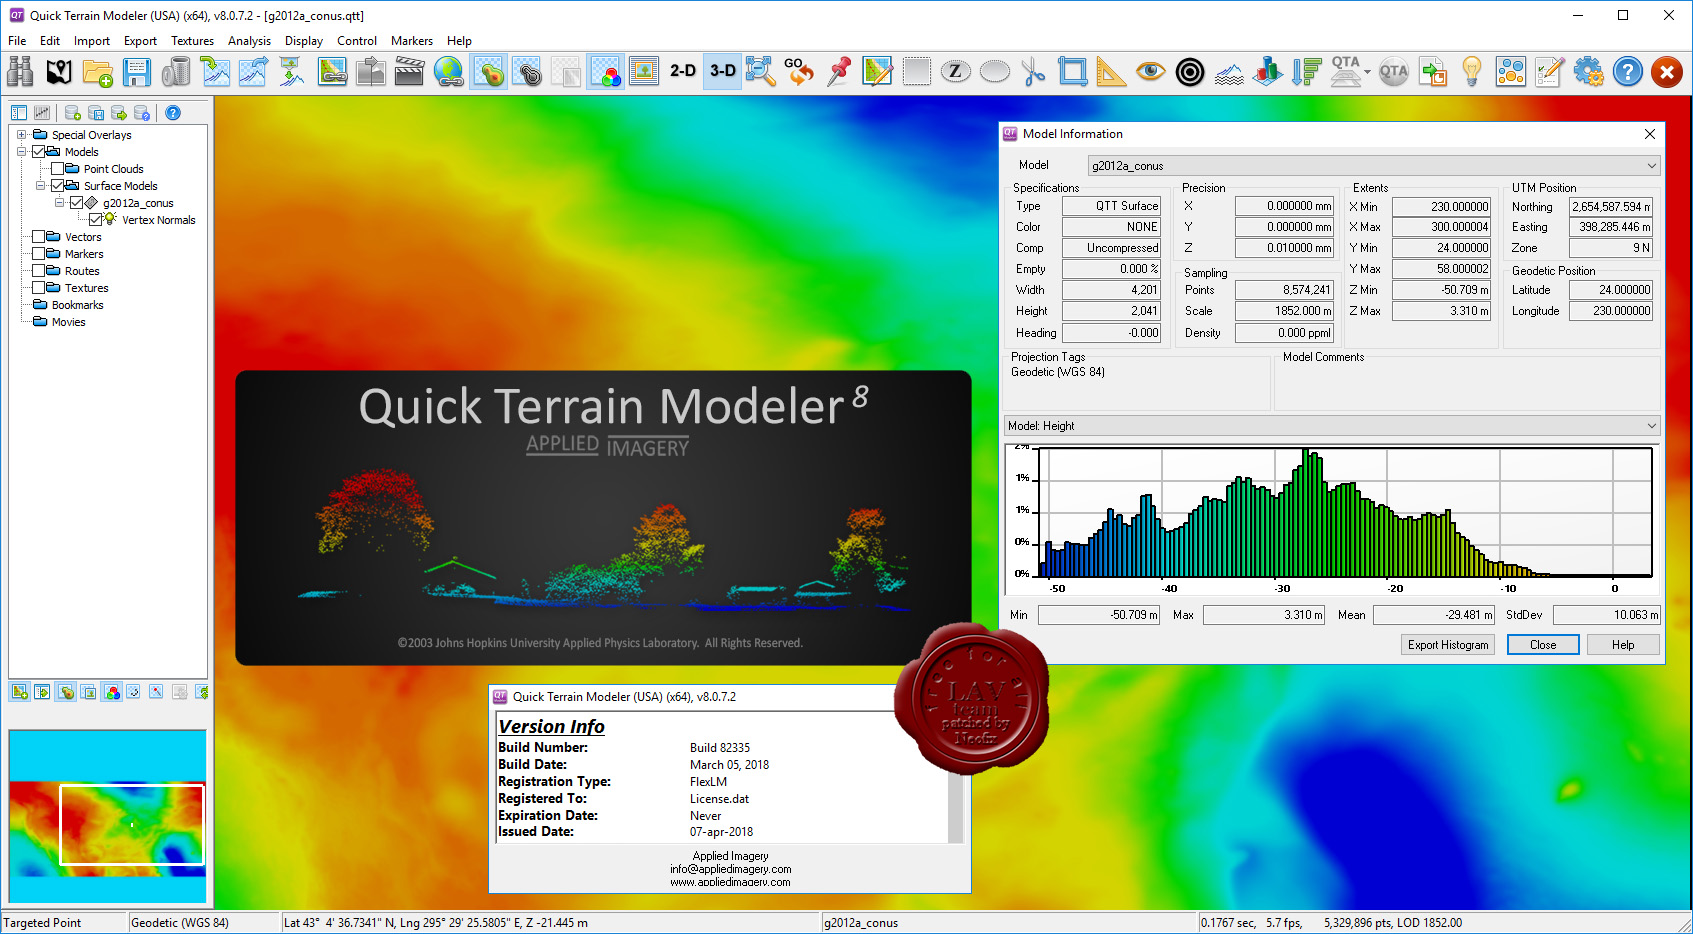Enable the Vectors checkbox
This screenshot has width=1693, height=934.
[39, 237]
